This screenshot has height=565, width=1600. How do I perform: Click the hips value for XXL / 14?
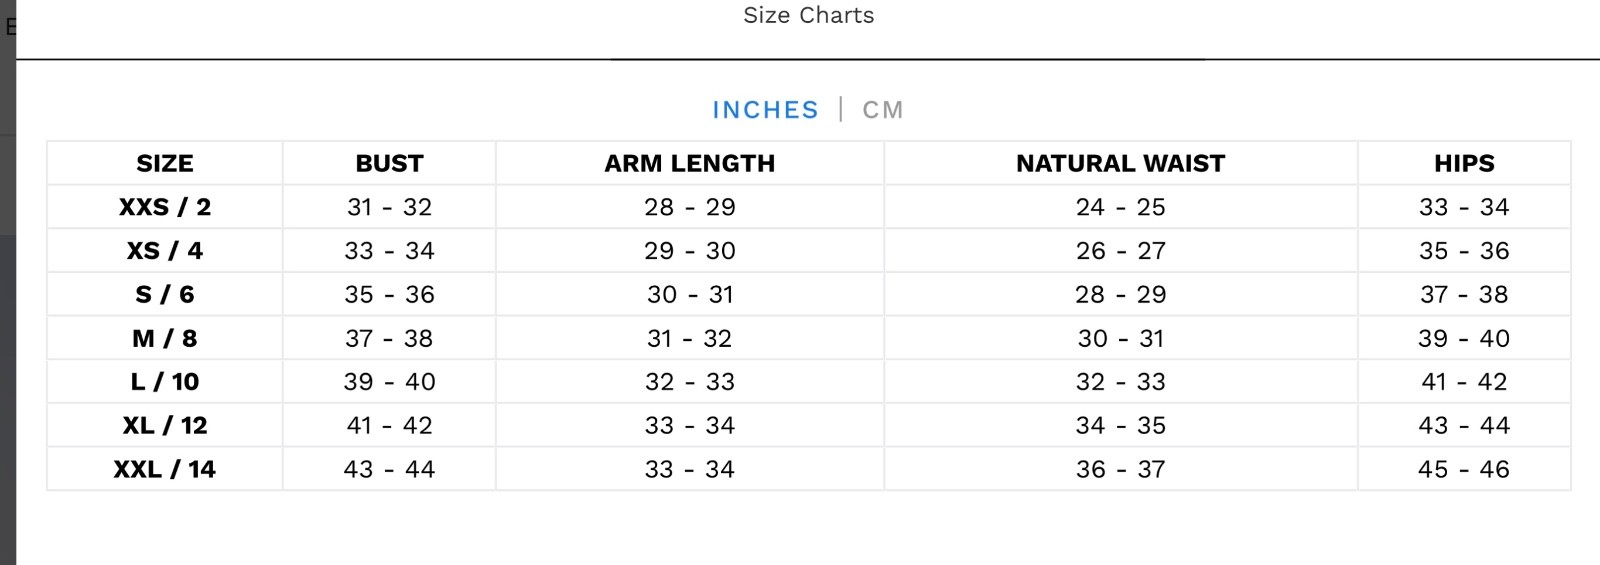(x=1464, y=469)
